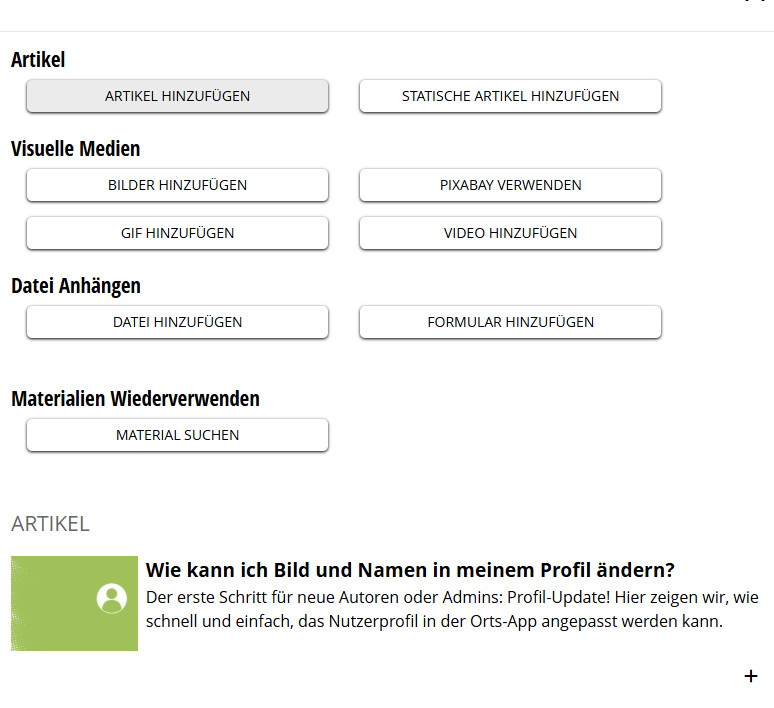This screenshot has height=708, width=774.
Task: Click the article description starting 'Der erste Schritt'
Action: coord(452,598)
